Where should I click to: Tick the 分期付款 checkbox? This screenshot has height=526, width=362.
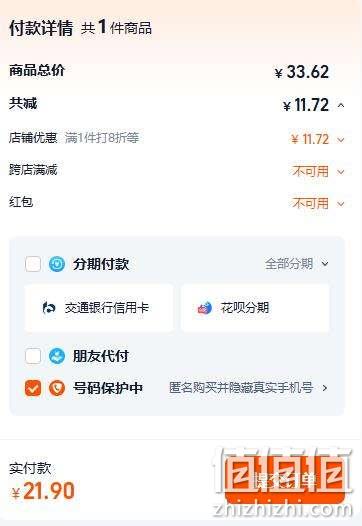point(33,264)
